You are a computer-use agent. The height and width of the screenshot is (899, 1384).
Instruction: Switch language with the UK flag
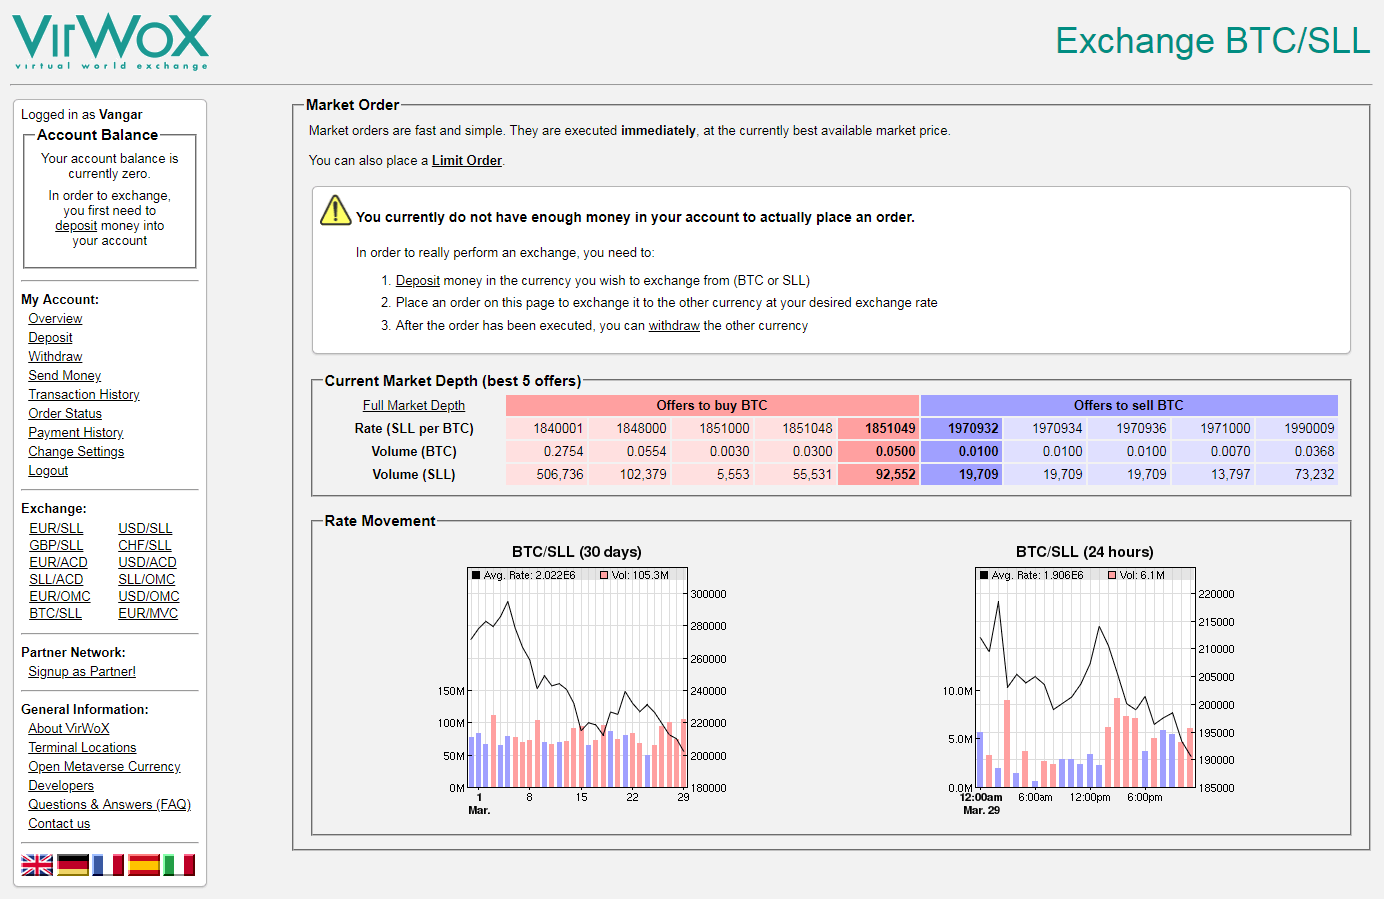(37, 865)
